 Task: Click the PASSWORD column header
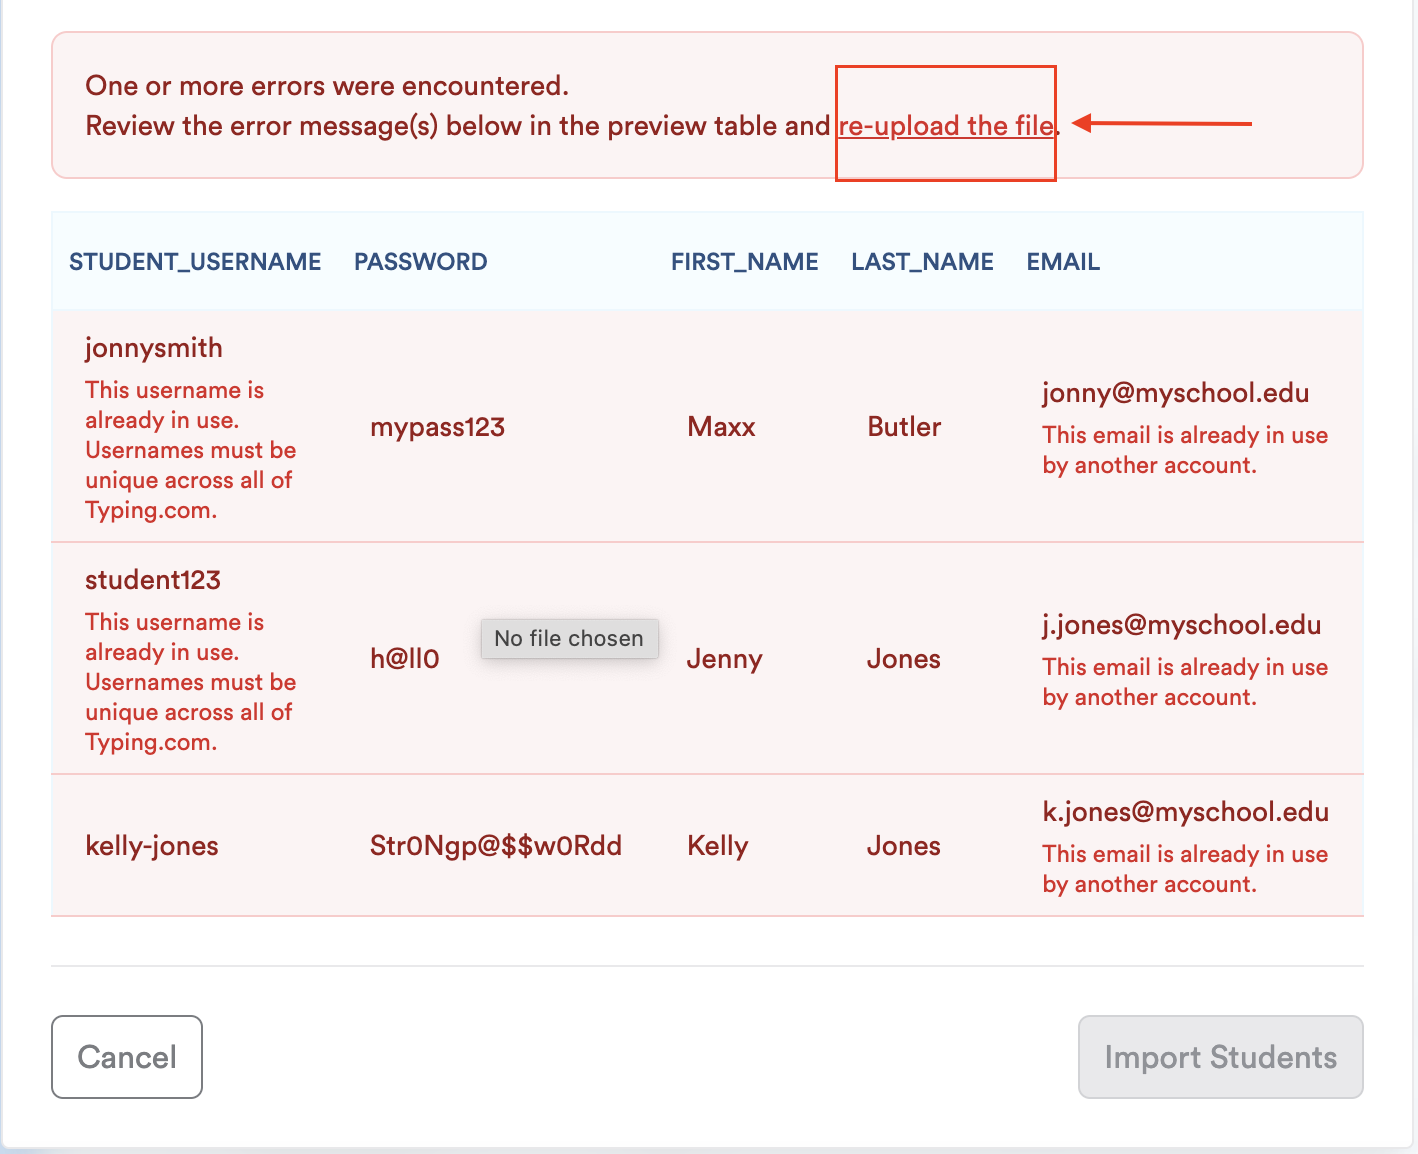pos(421,262)
